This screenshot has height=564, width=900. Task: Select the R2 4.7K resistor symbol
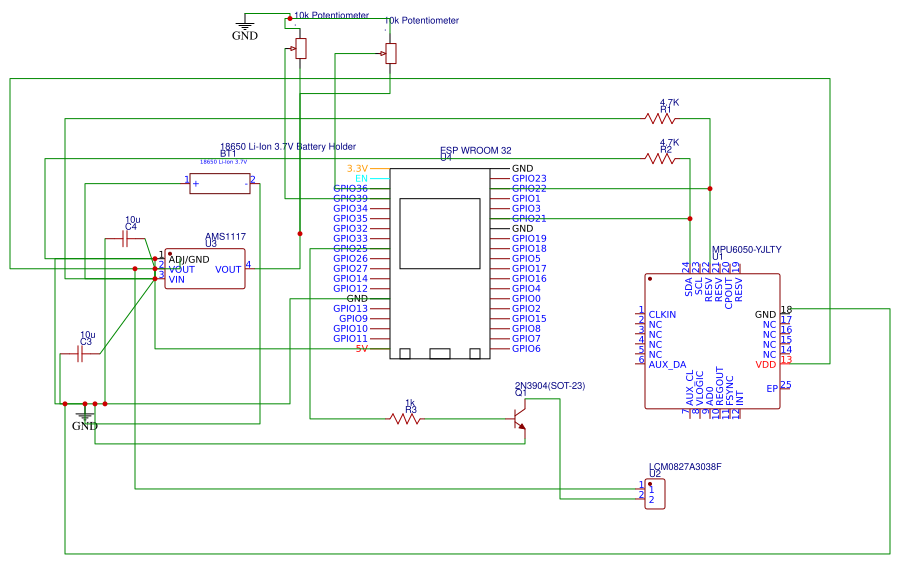pyautogui.click(x=660, y=158)
